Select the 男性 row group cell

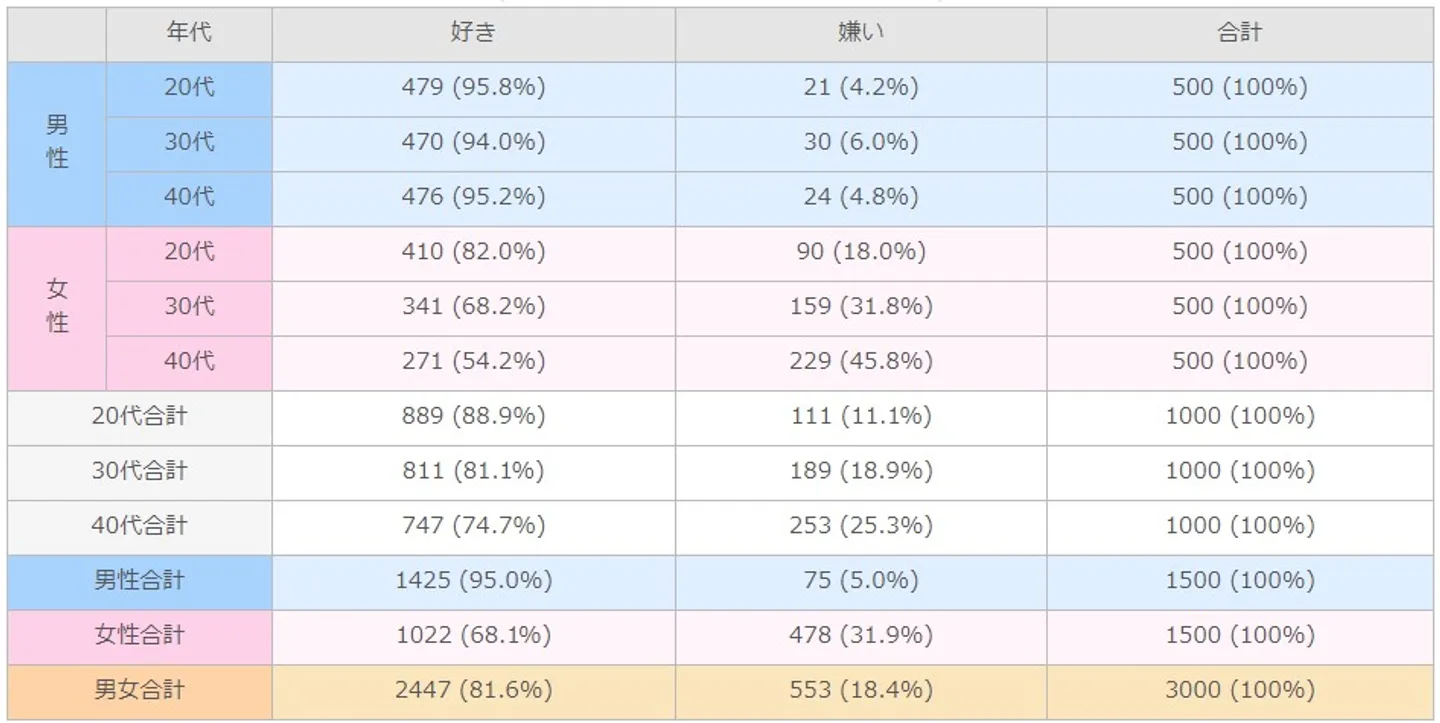(57, 142)
